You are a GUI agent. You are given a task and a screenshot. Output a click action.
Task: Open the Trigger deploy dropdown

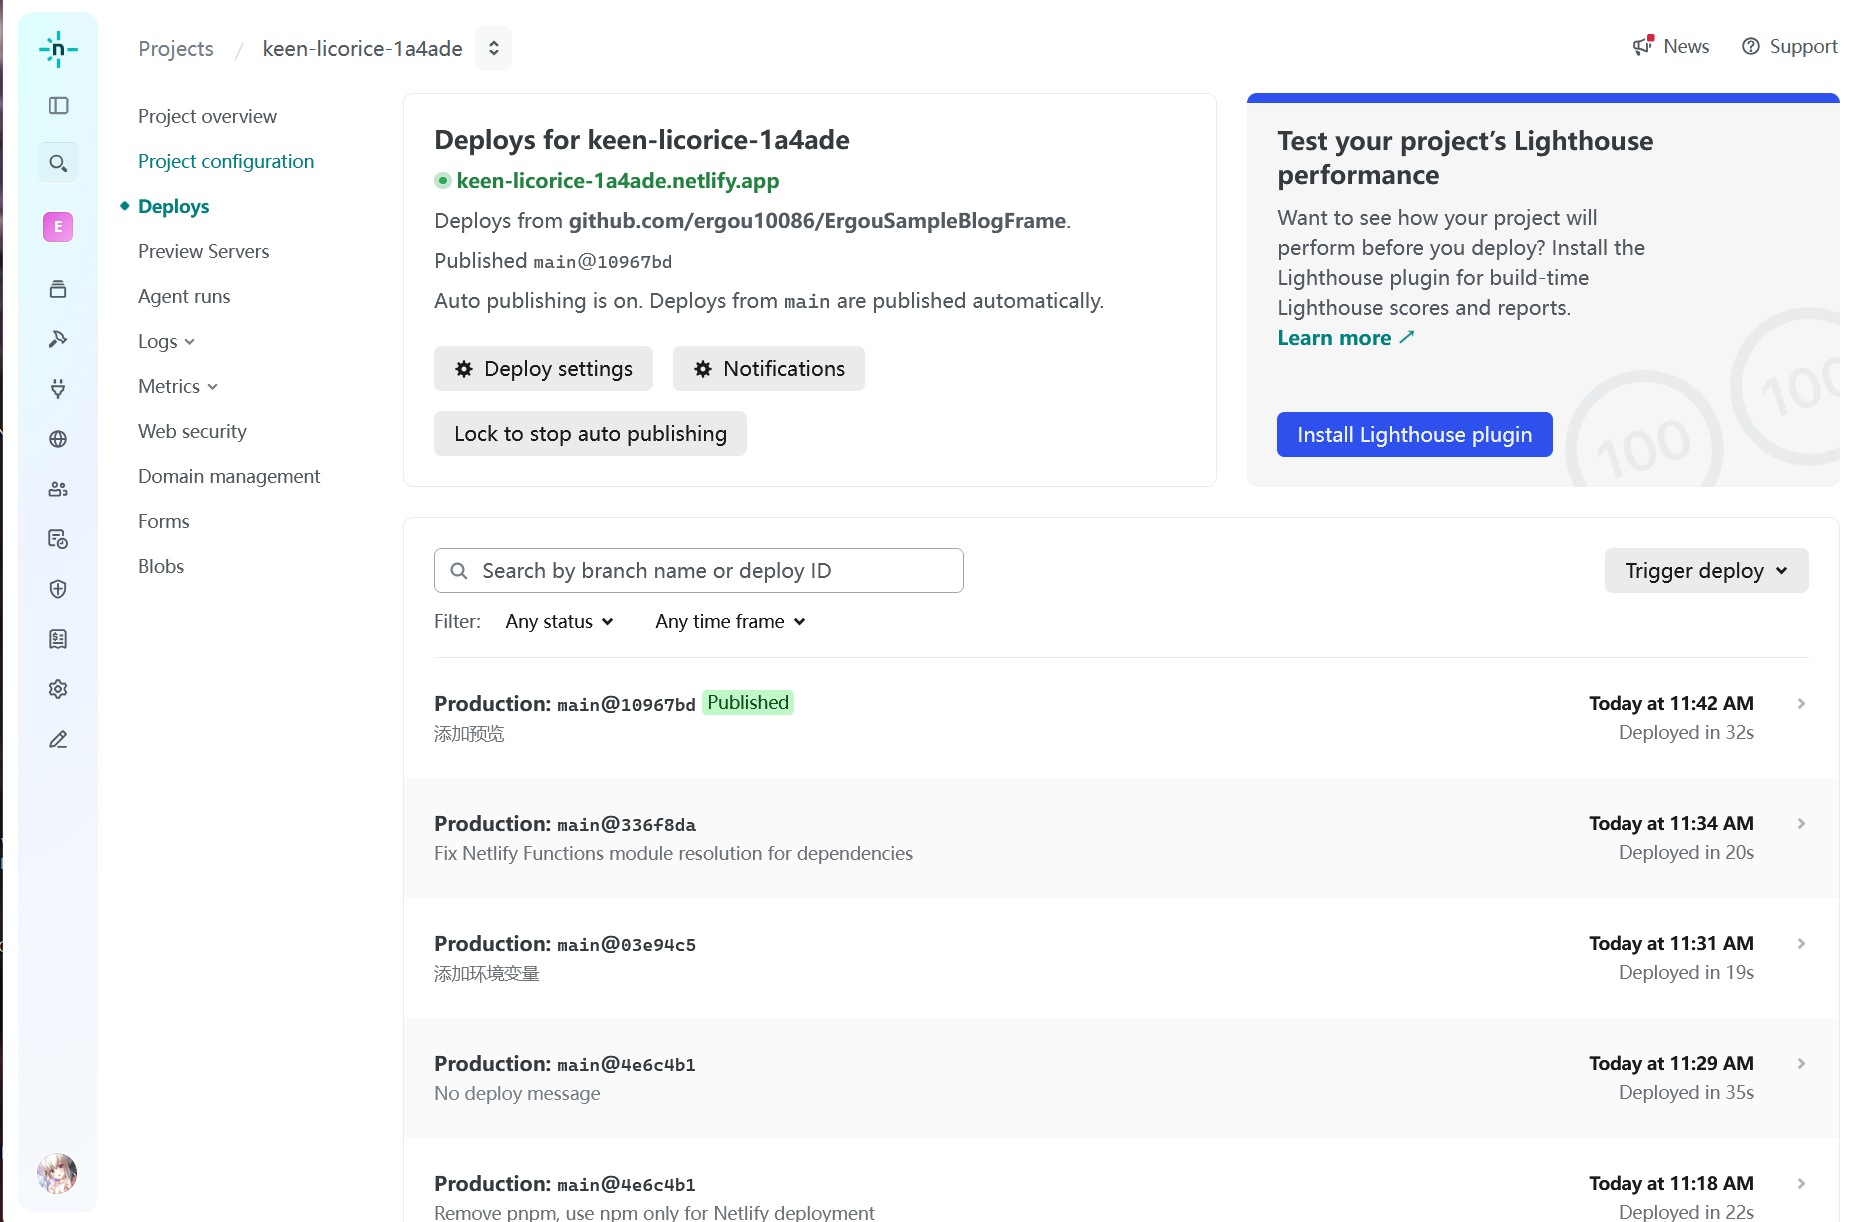(1706, 570)
